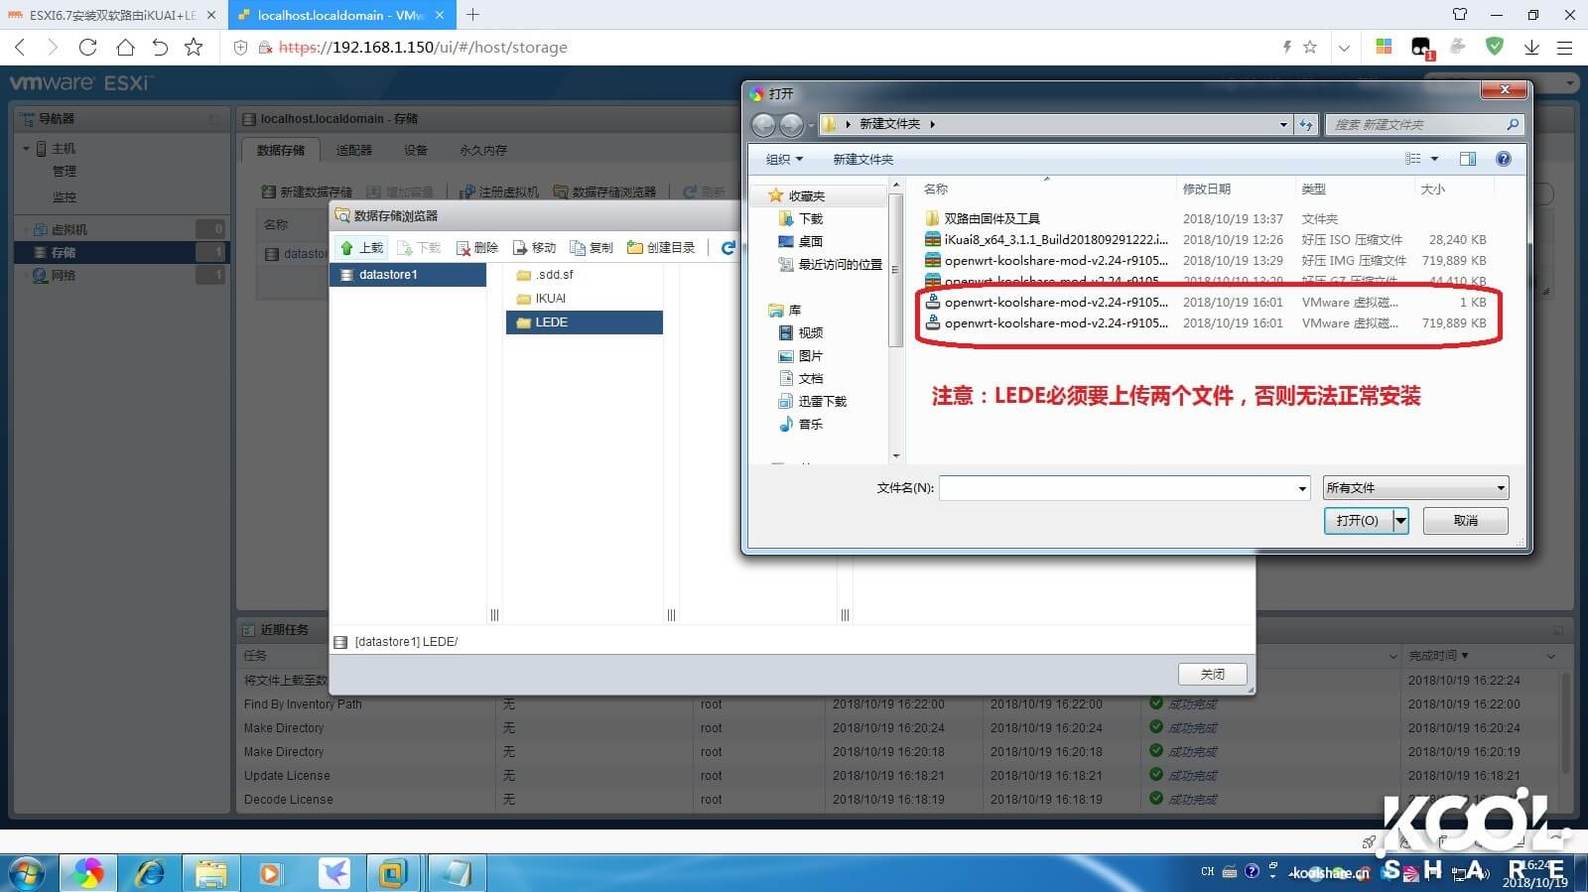Click the back arrow in the Open dialog
Screen dimensions: 1588x892
click(x=764, y=124)
